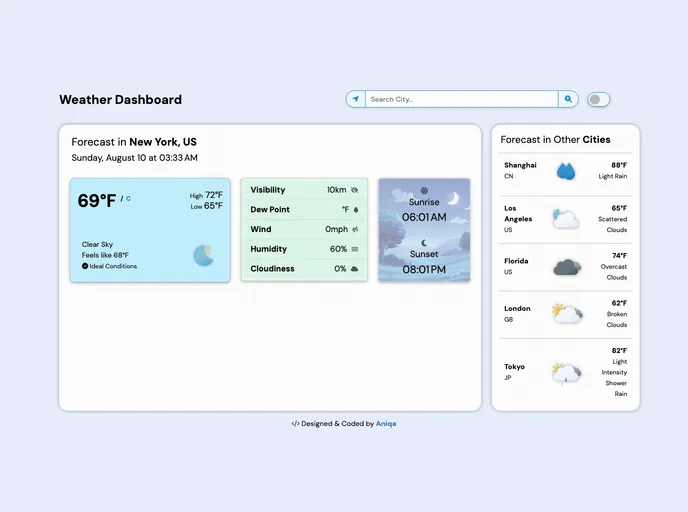
Task: Click the Sunday, August 10 date line
Action: point(134,158)
